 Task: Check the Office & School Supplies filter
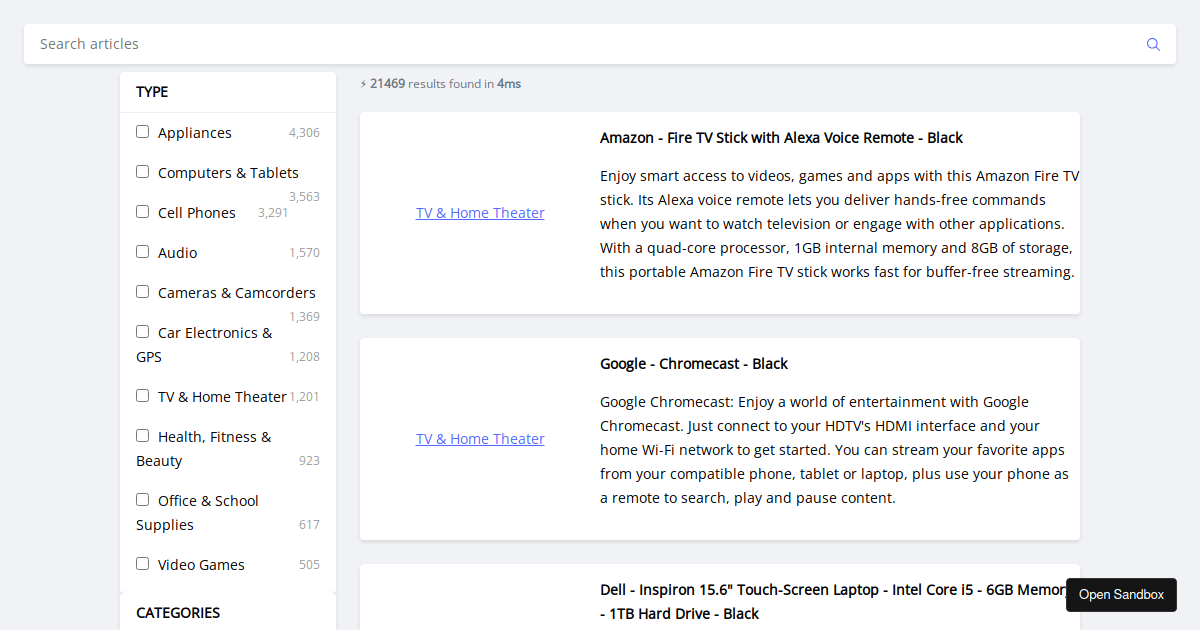coord(142,499)
